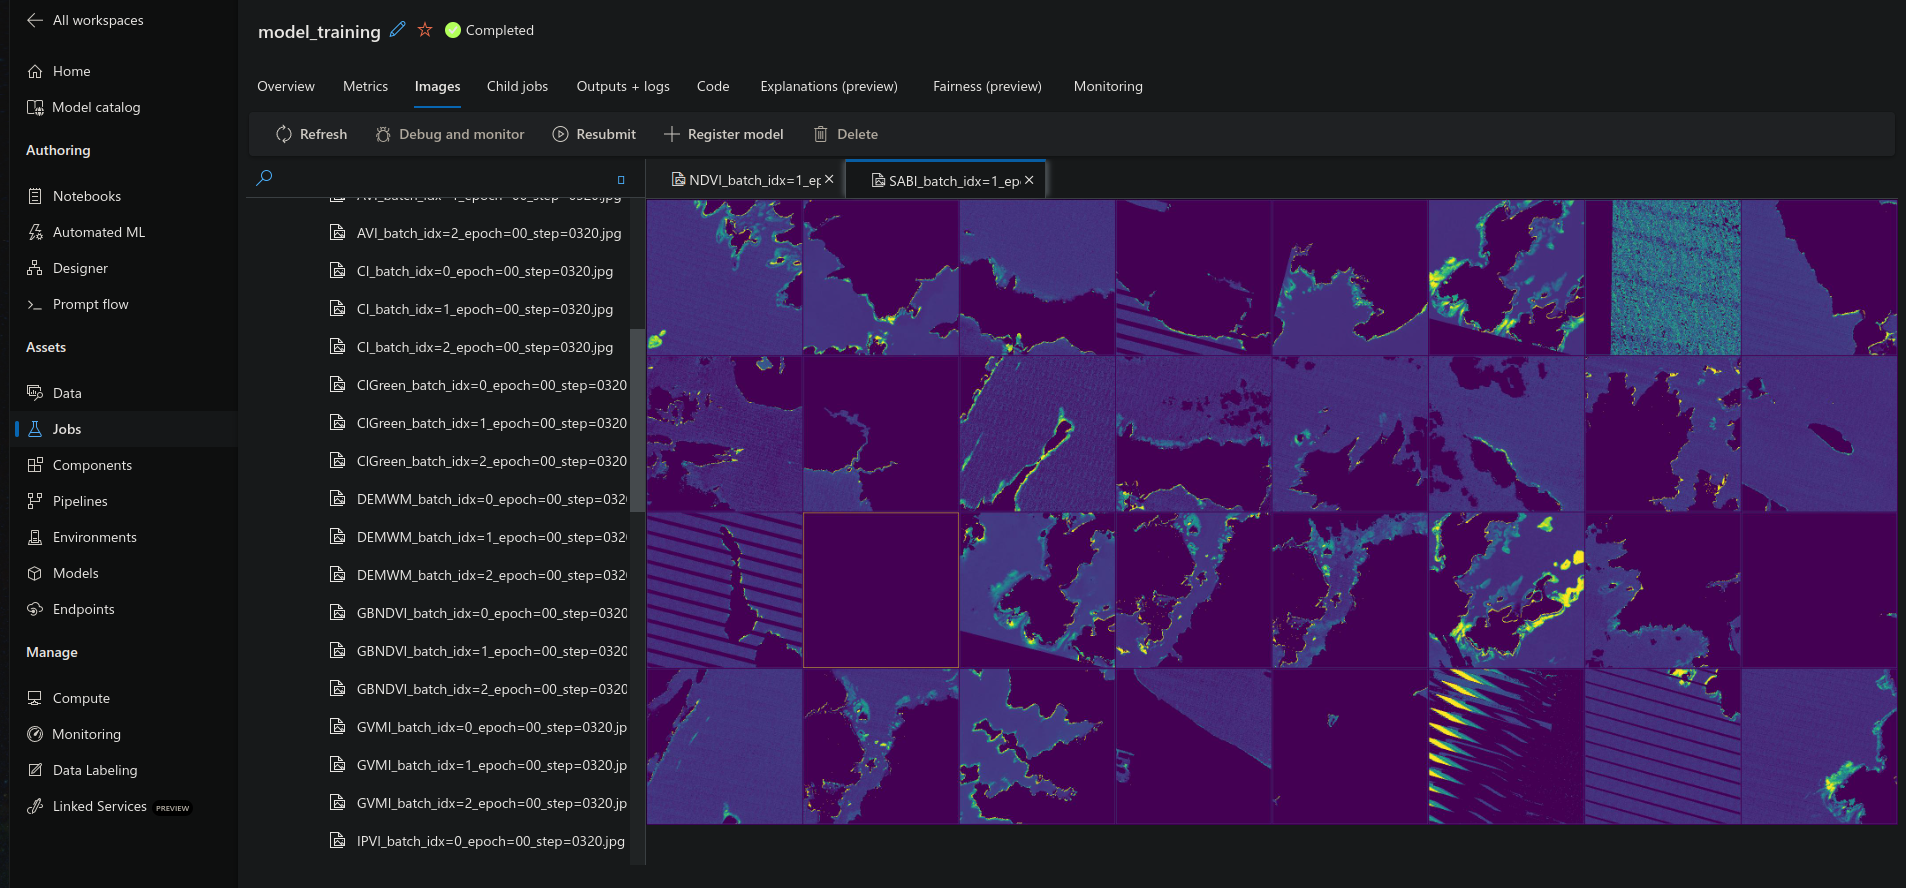Click the Resubmit button

pyautogui.click(x=594, y=134)
